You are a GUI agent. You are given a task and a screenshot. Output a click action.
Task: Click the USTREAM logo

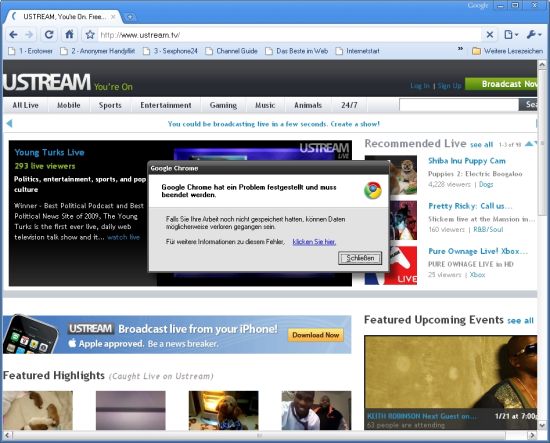click(47, 82)
